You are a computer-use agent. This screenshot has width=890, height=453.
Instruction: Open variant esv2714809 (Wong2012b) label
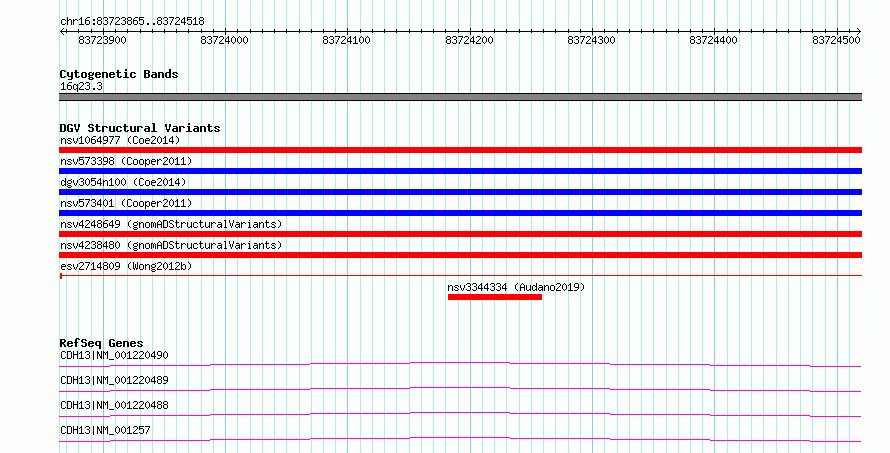point(126,266)
